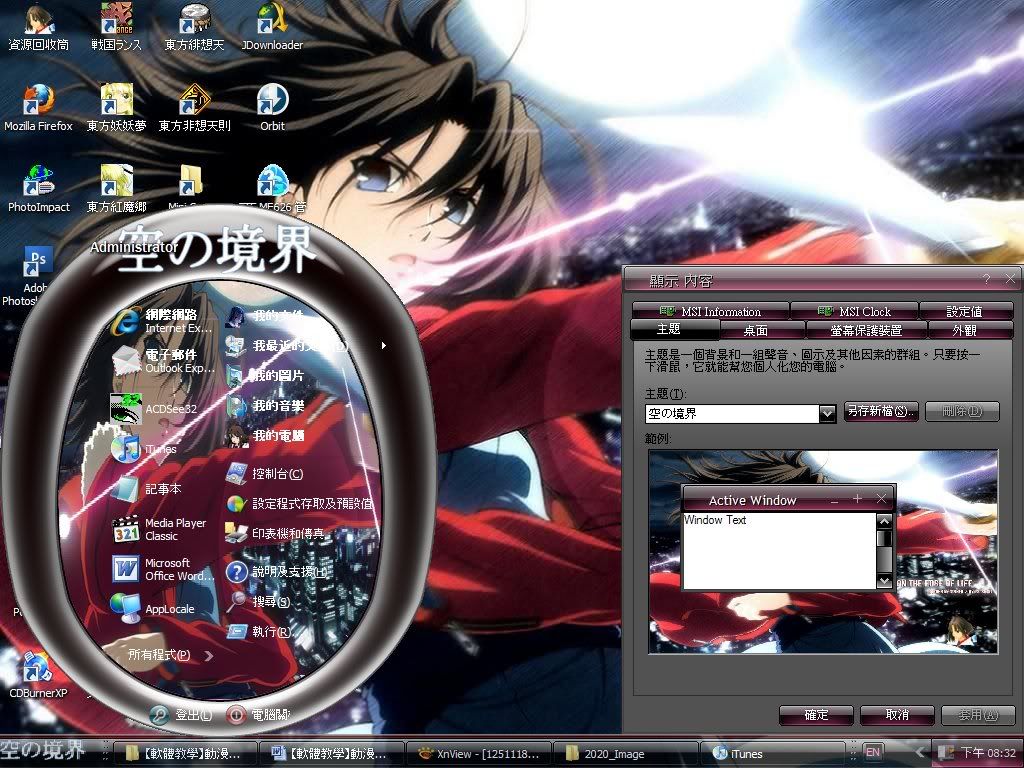The height and width of the screenshot is (768, 1024).
Task: Expand 所有程式 all programs list
Action: pos(170,655)
